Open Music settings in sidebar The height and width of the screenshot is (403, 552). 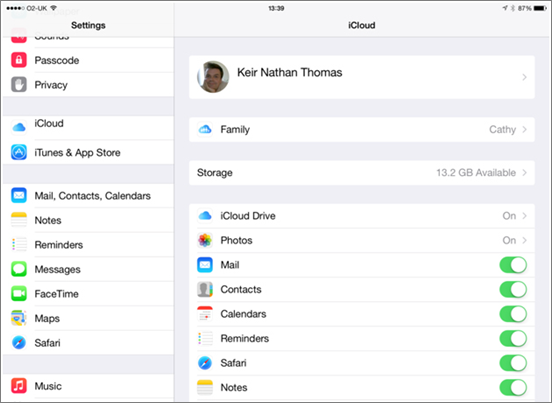88,386
